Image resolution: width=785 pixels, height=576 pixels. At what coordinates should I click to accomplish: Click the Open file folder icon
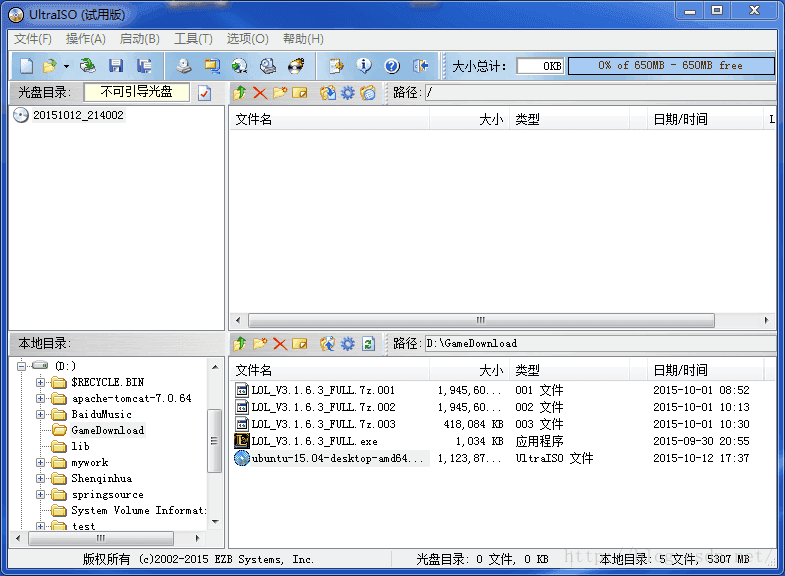click(50, 66)
